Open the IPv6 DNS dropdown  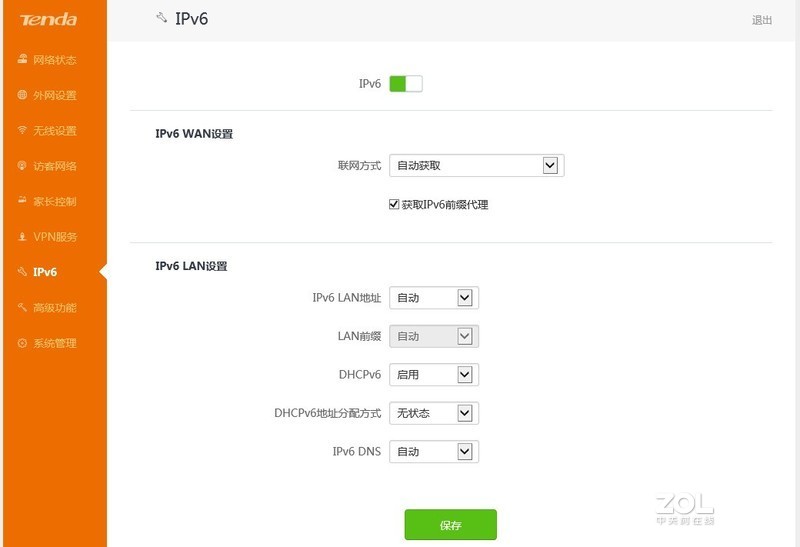pyautogui.click(x=434, y=452)
